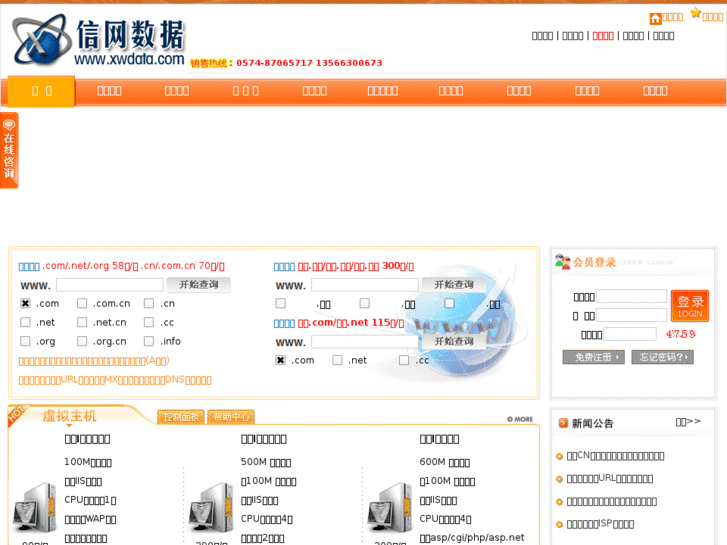The image size is (727, 545).
Task: Click the asp/cgi/php/asp.net feature line
Action: (x=472, y=538)
